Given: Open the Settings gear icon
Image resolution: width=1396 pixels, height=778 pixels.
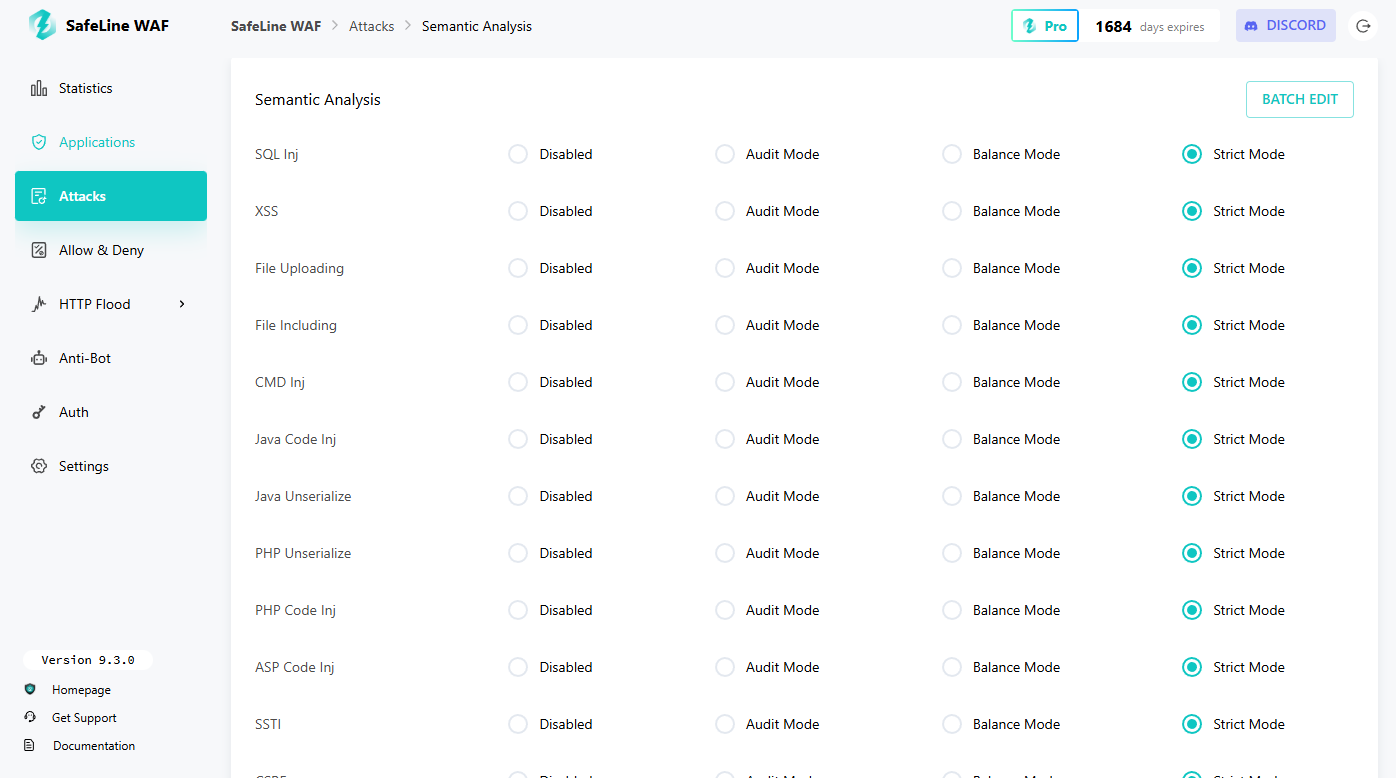Looking at the screenshot, I should (39, 466).
